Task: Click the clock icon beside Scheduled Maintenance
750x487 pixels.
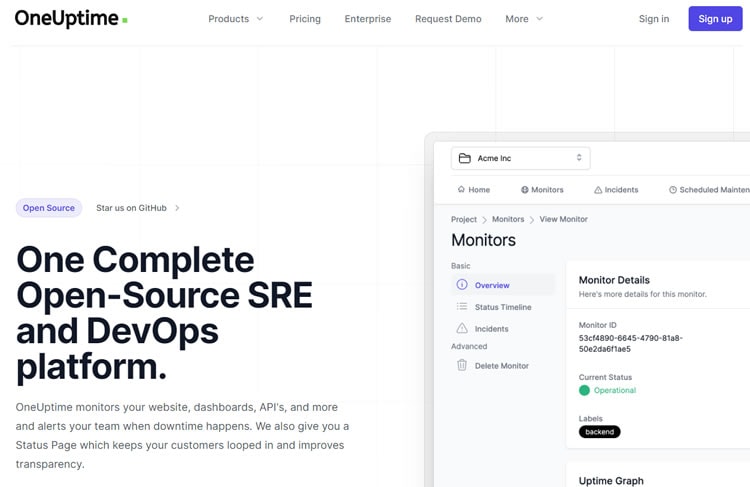Action: coord(673,190)
